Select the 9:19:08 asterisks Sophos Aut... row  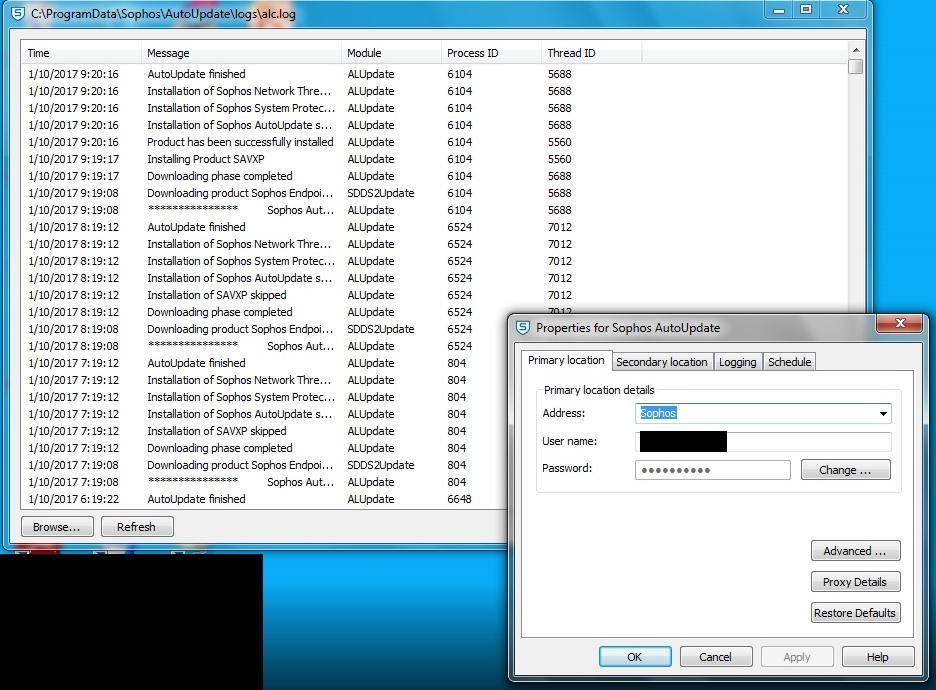pos(435,210)
